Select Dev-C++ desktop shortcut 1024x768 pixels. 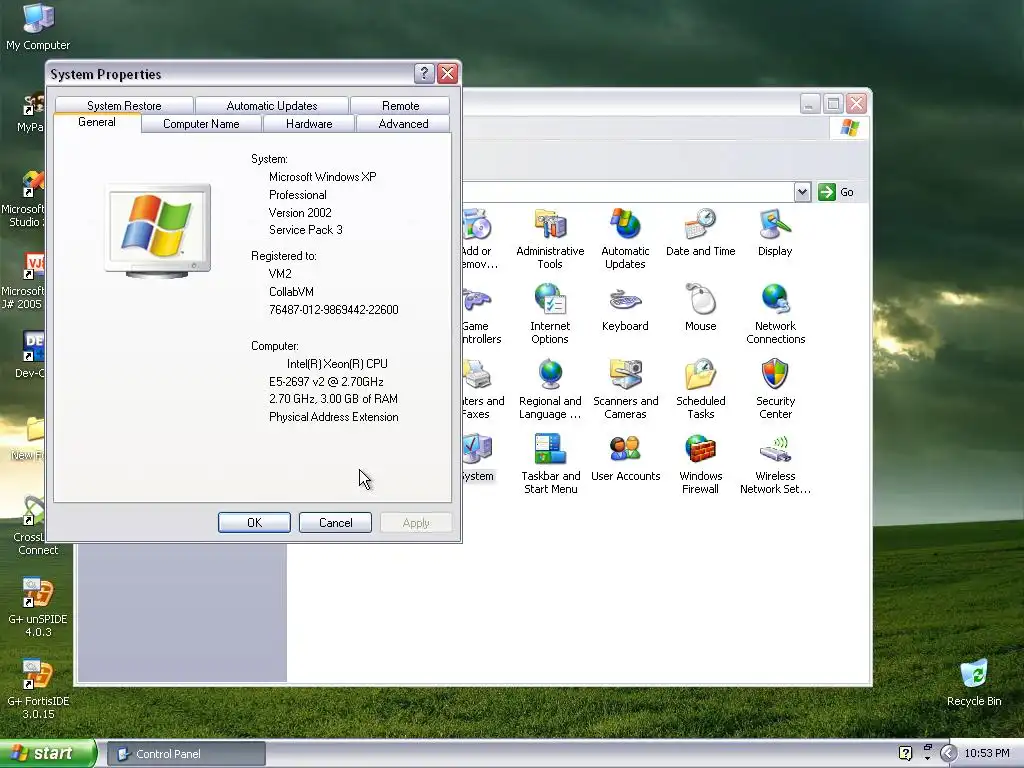pos(30,355)
